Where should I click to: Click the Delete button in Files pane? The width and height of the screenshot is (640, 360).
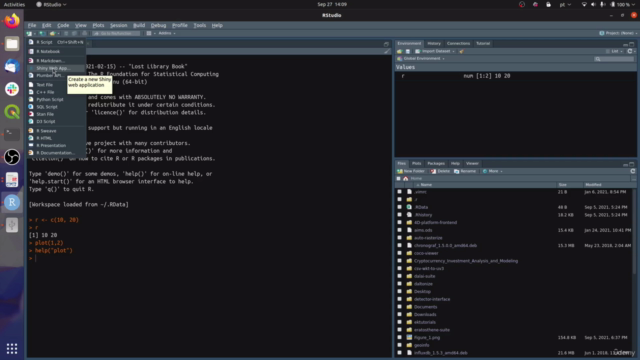440,171
